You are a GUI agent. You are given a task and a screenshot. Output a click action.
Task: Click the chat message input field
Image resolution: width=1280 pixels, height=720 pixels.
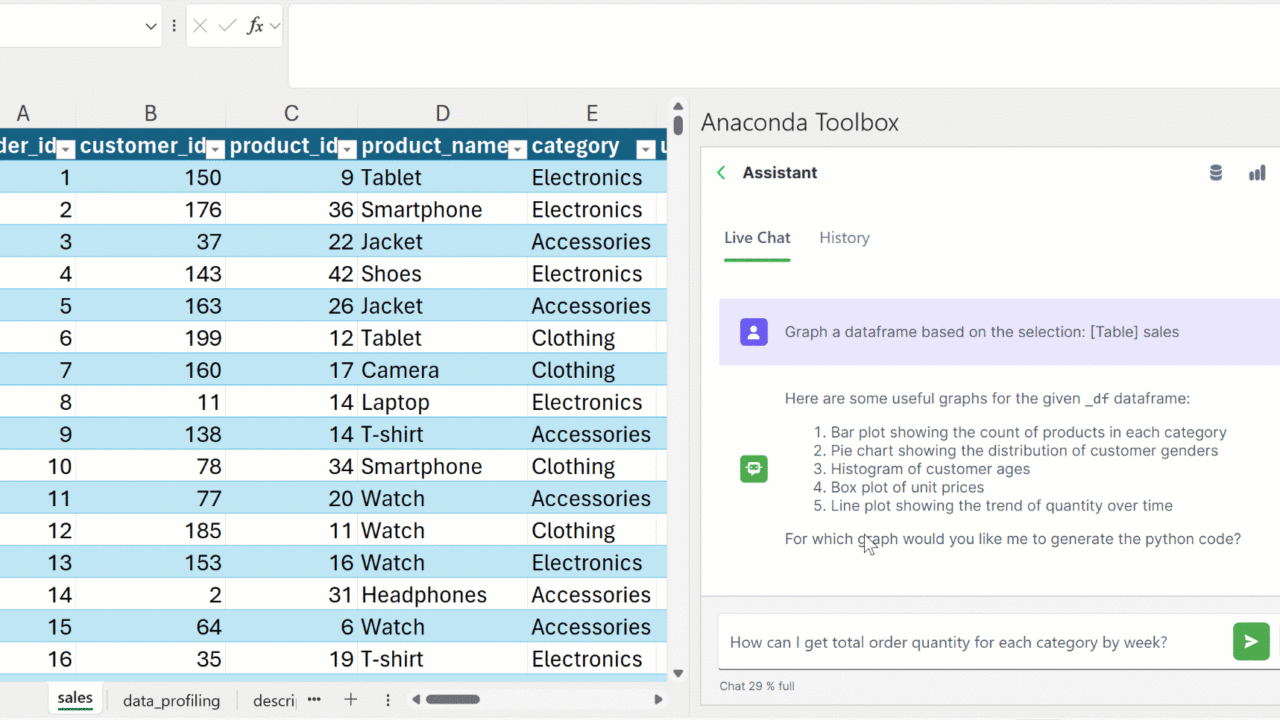click(972, 642)
